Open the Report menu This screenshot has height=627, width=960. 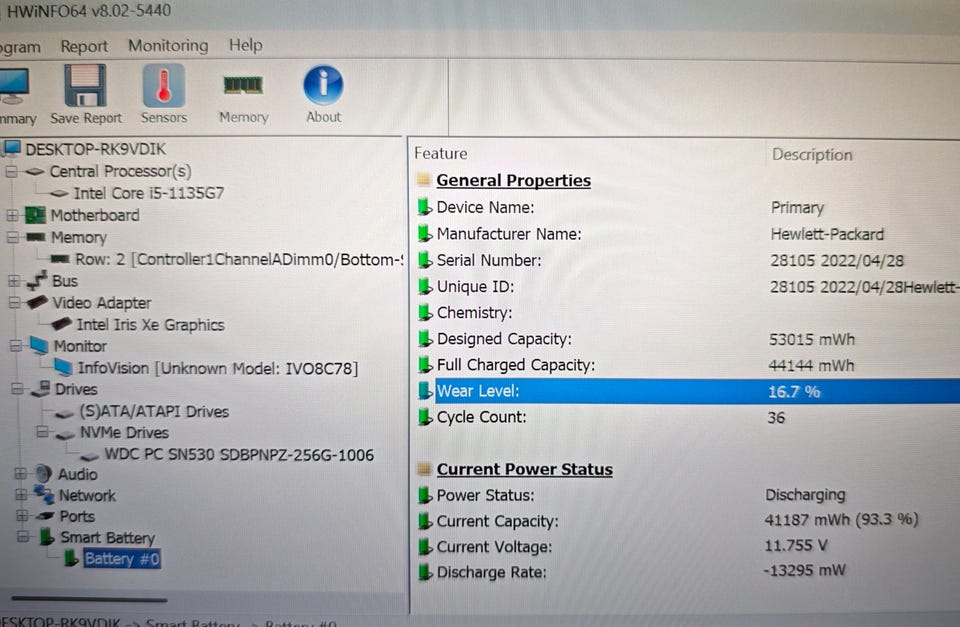[x=84, y=47]
